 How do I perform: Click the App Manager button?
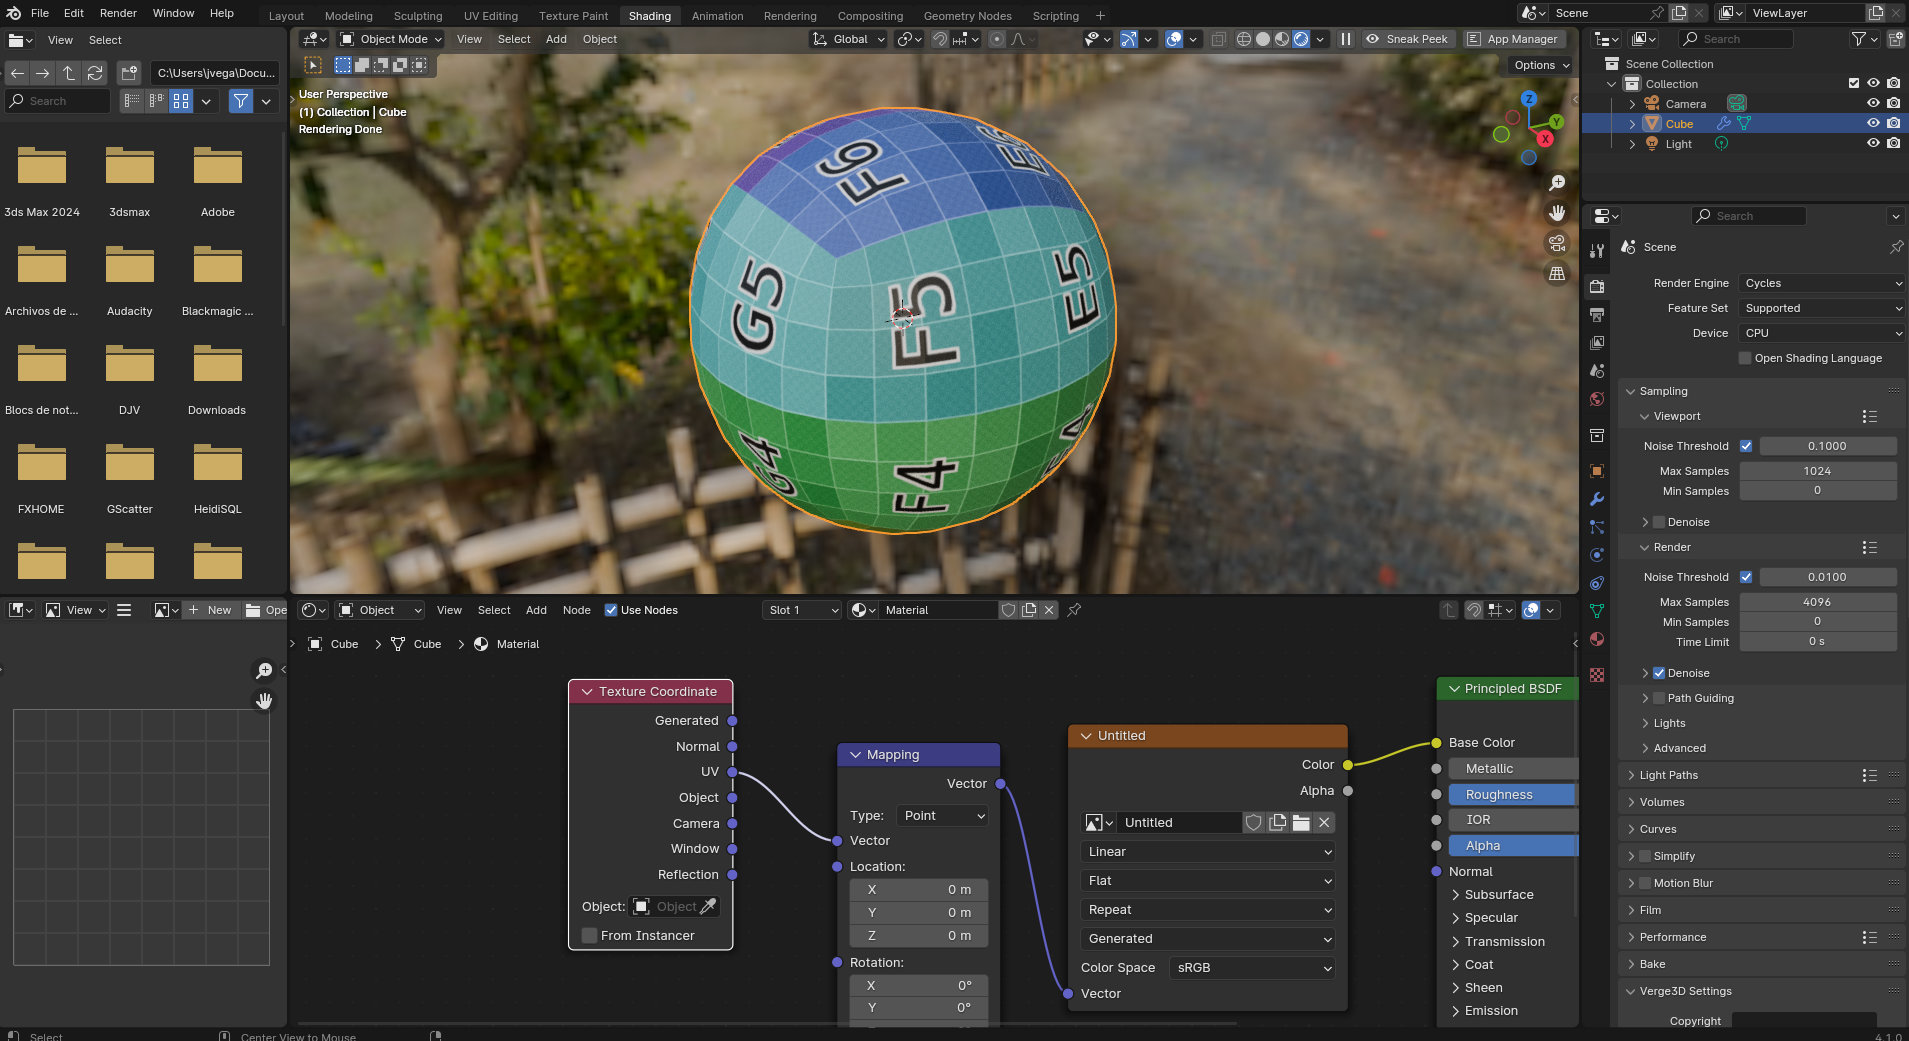(x=1513, y=39)
